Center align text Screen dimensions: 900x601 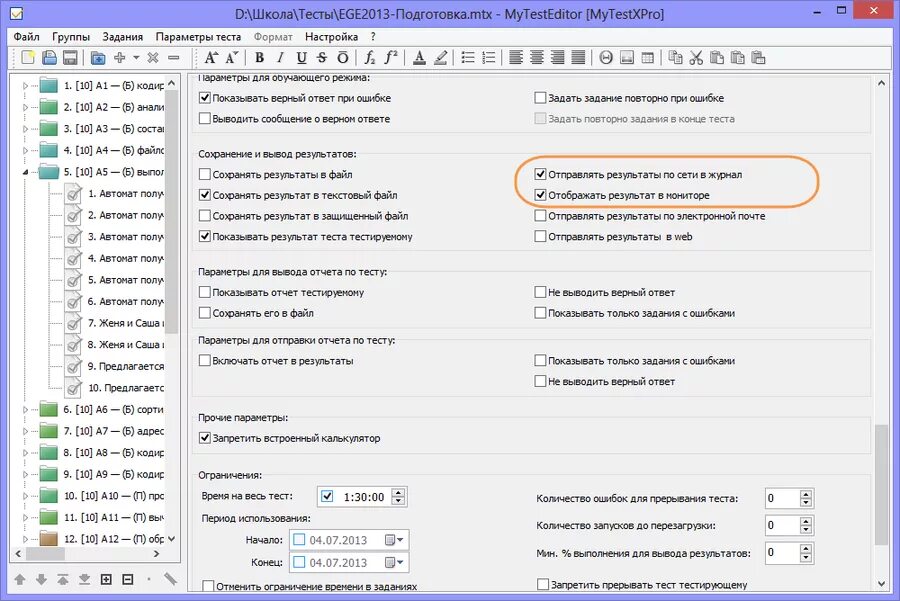coord(537,57)
